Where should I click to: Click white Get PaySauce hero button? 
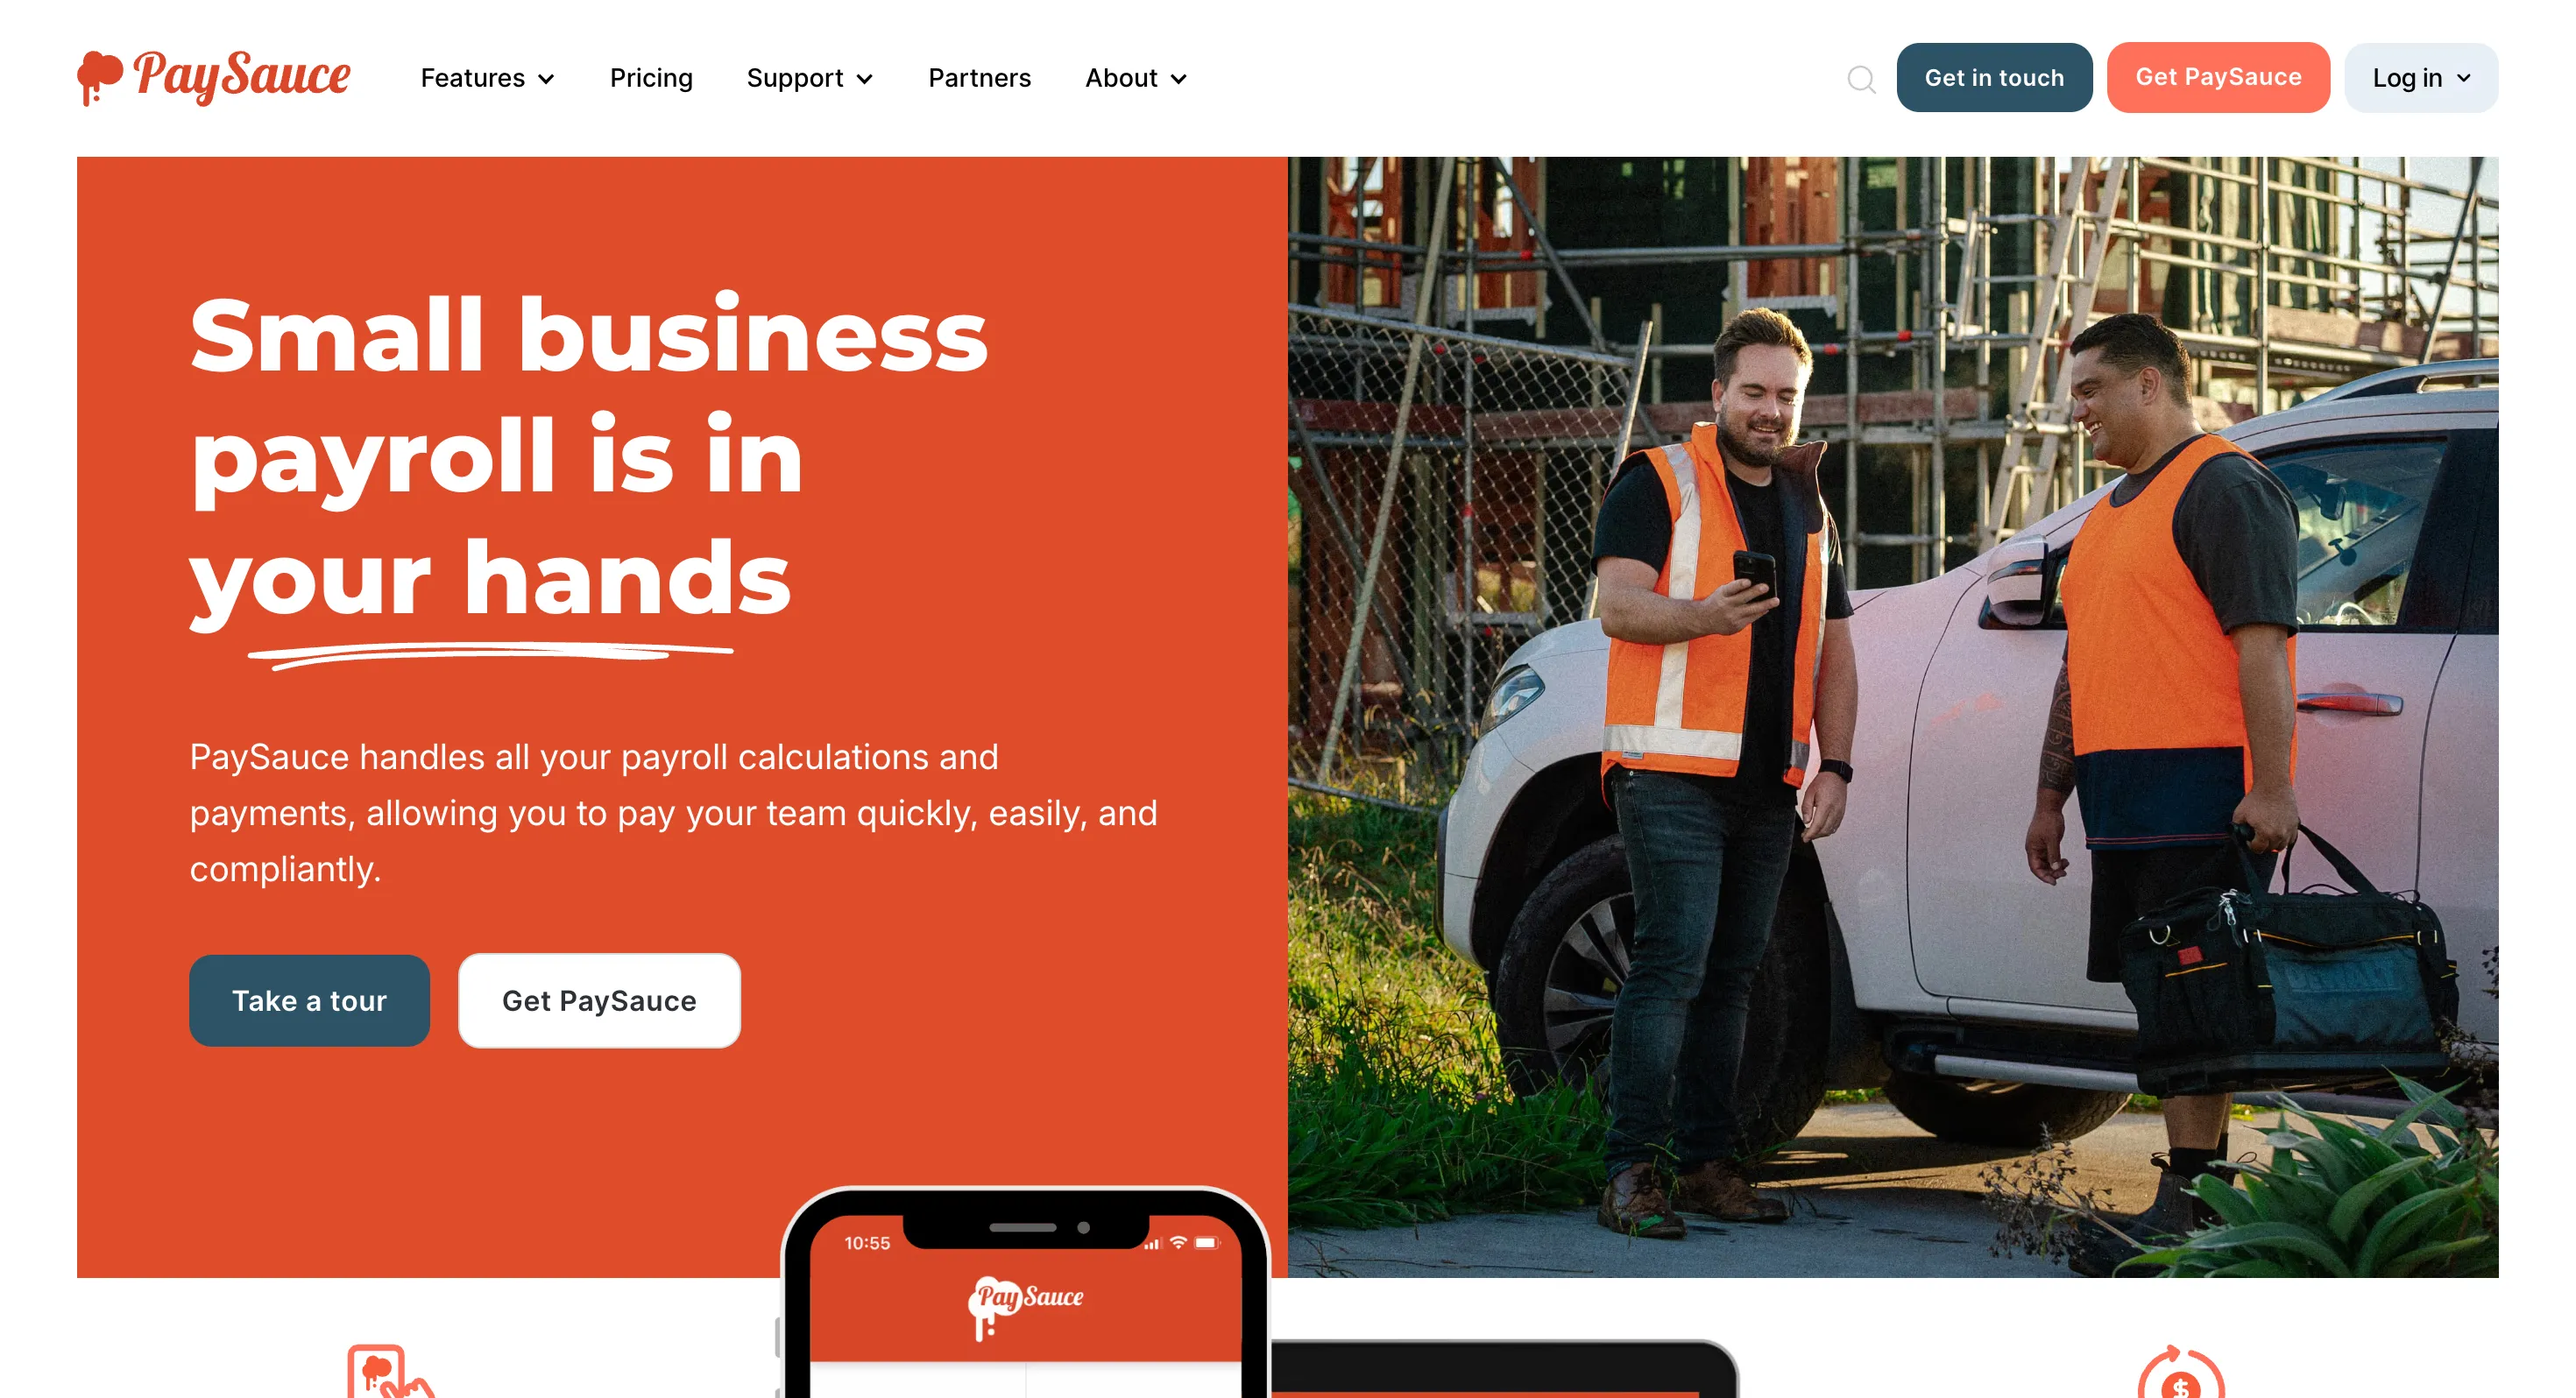click(599, 1000)
